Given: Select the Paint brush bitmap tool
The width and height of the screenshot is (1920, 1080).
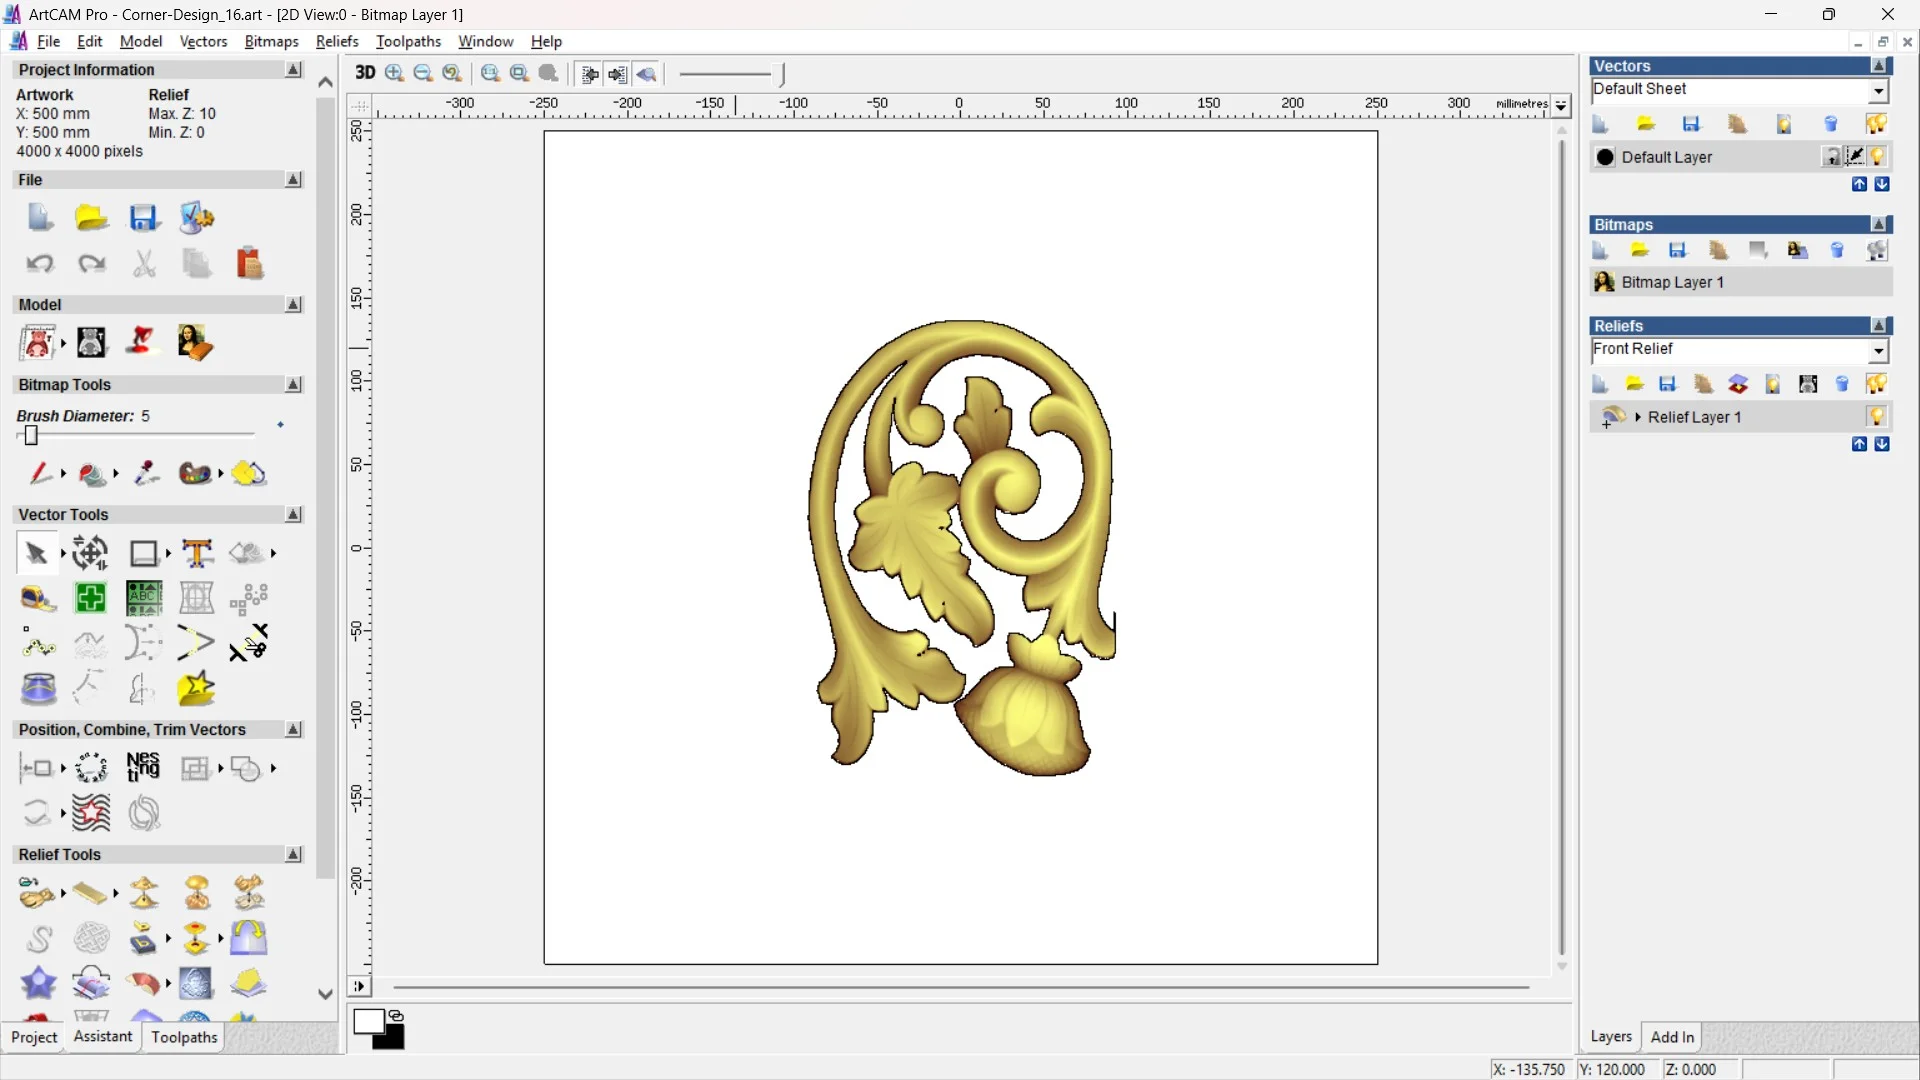Looking at the screenshot, I should pos(40,473).
